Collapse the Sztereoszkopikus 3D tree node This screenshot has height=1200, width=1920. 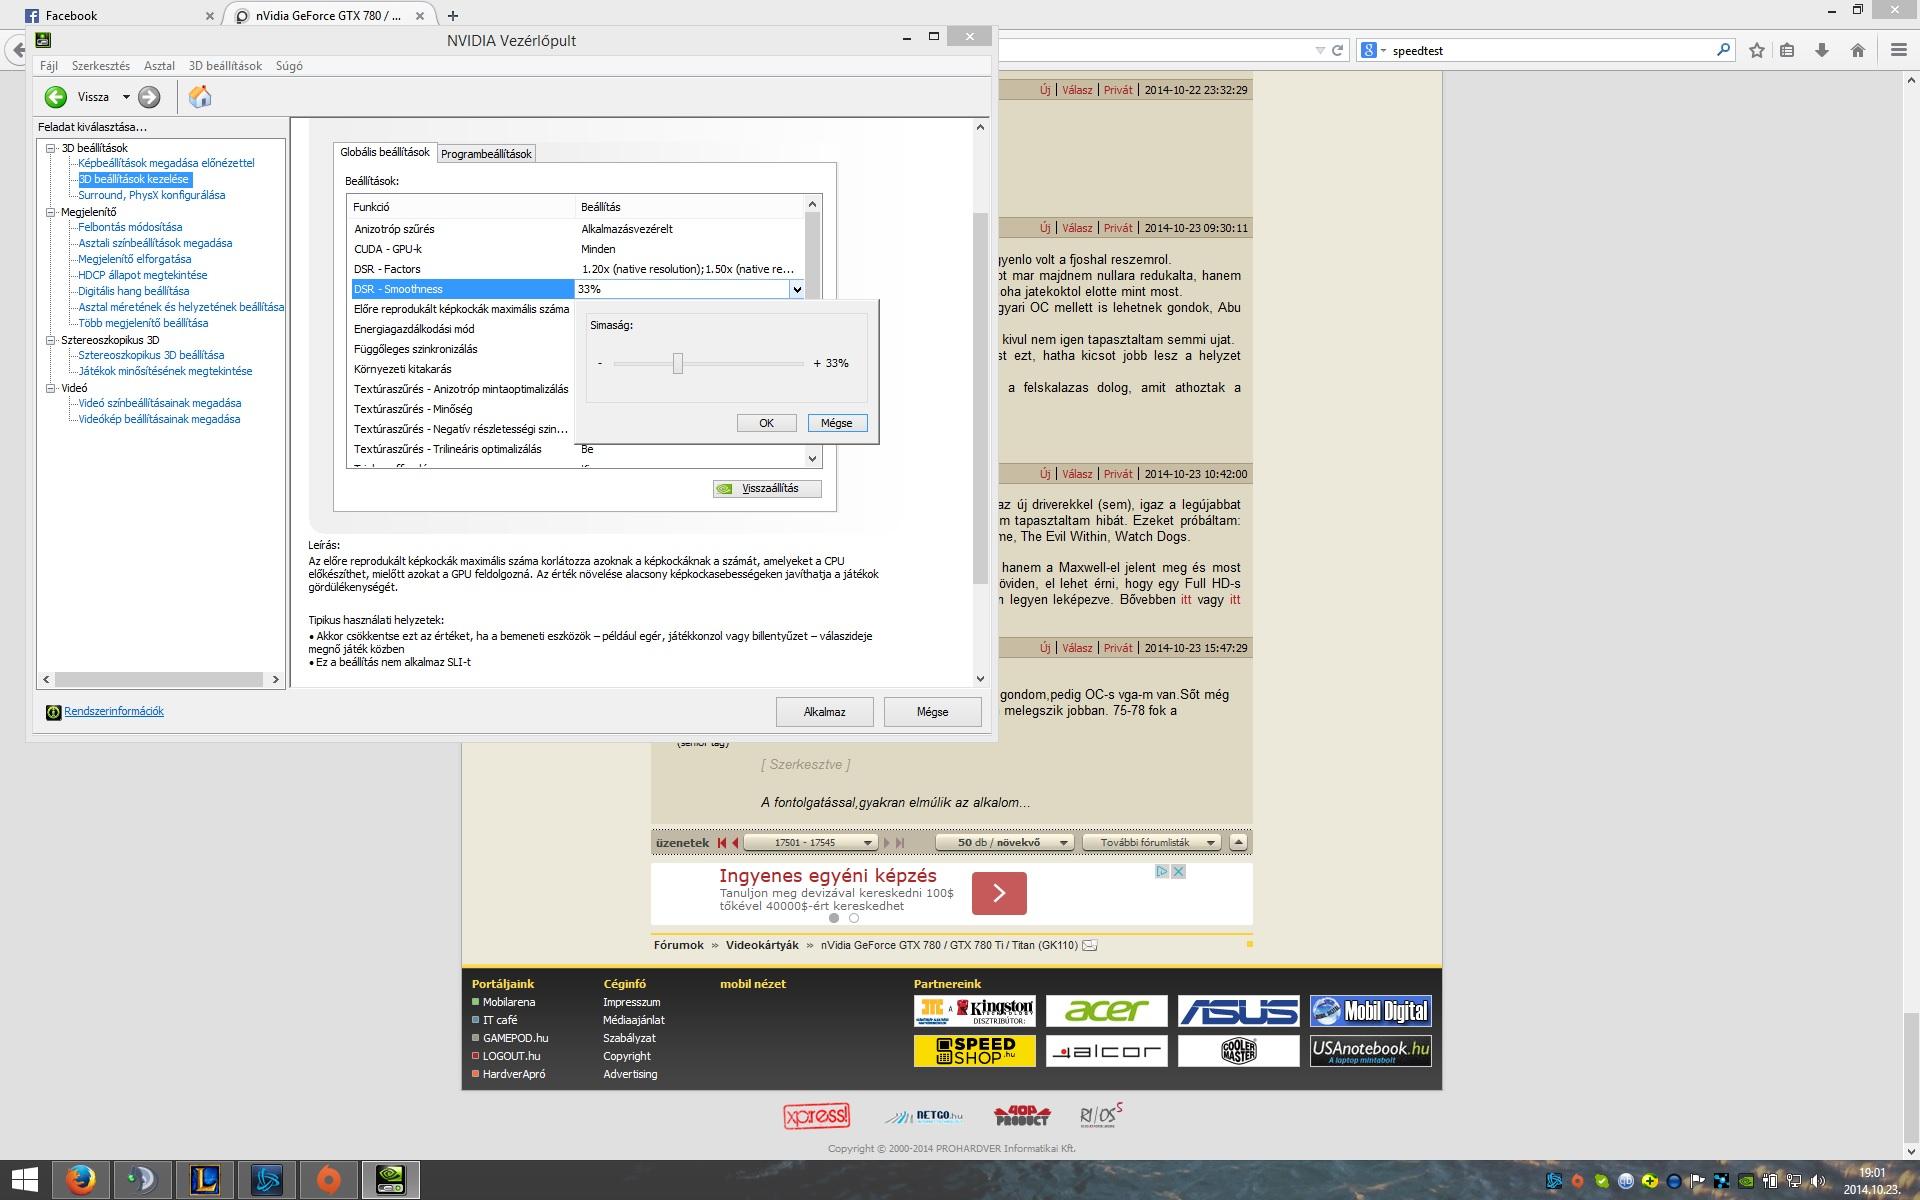pos(51,340)
